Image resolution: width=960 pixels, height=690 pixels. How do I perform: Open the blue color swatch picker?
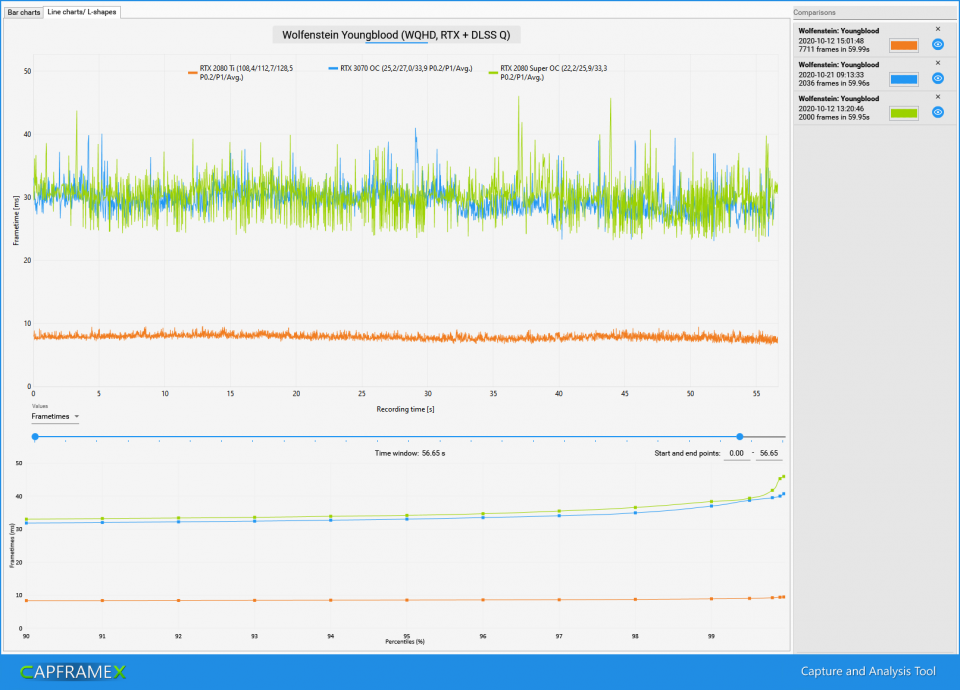tap(904, 79)
